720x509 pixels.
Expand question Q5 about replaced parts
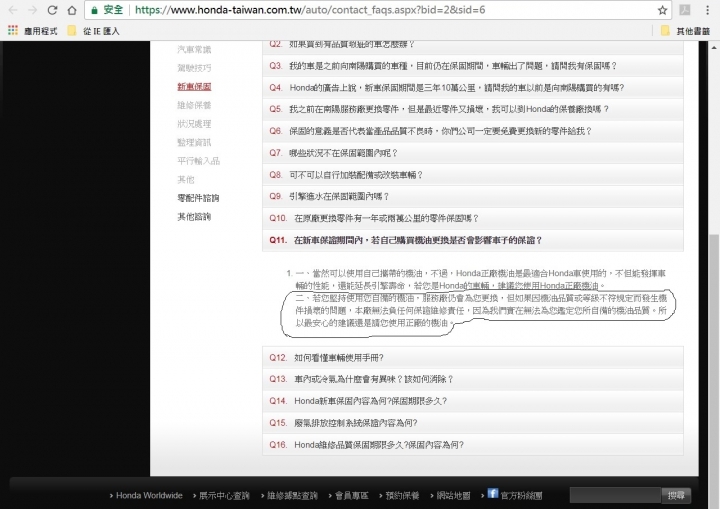coord(472,109)
